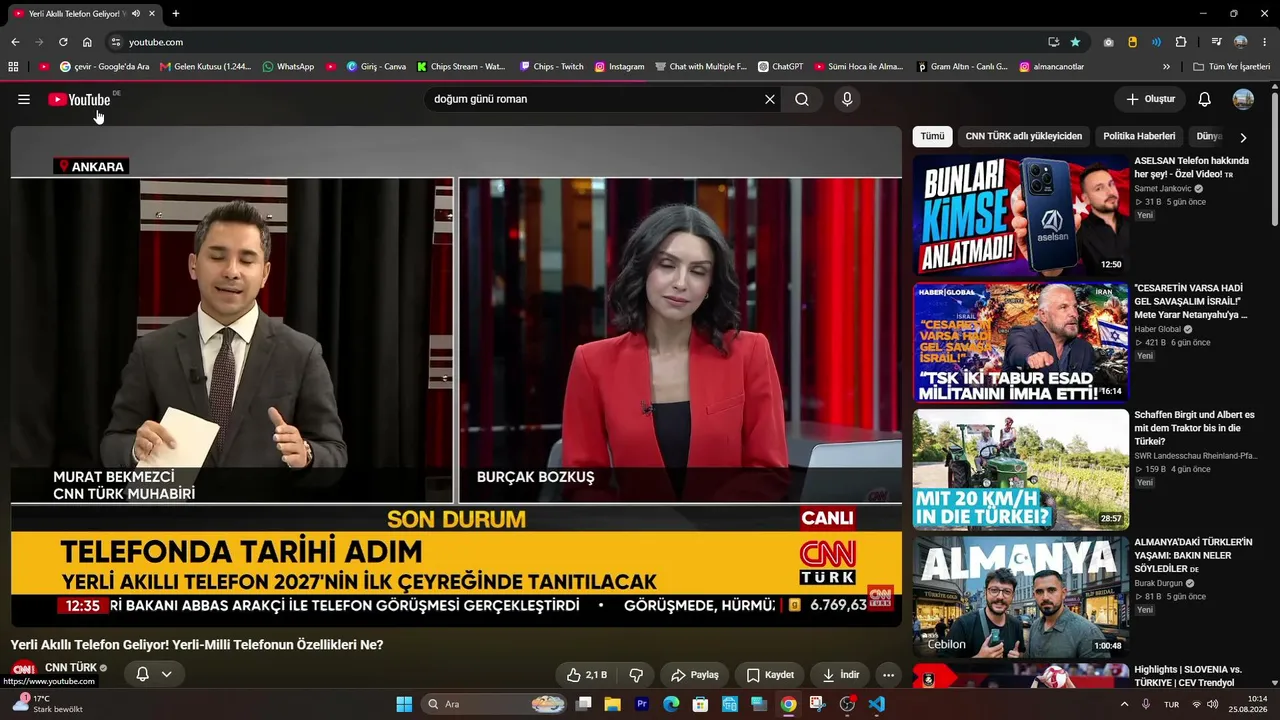
Task: Open a new browser tab
Action: point(176,14)
